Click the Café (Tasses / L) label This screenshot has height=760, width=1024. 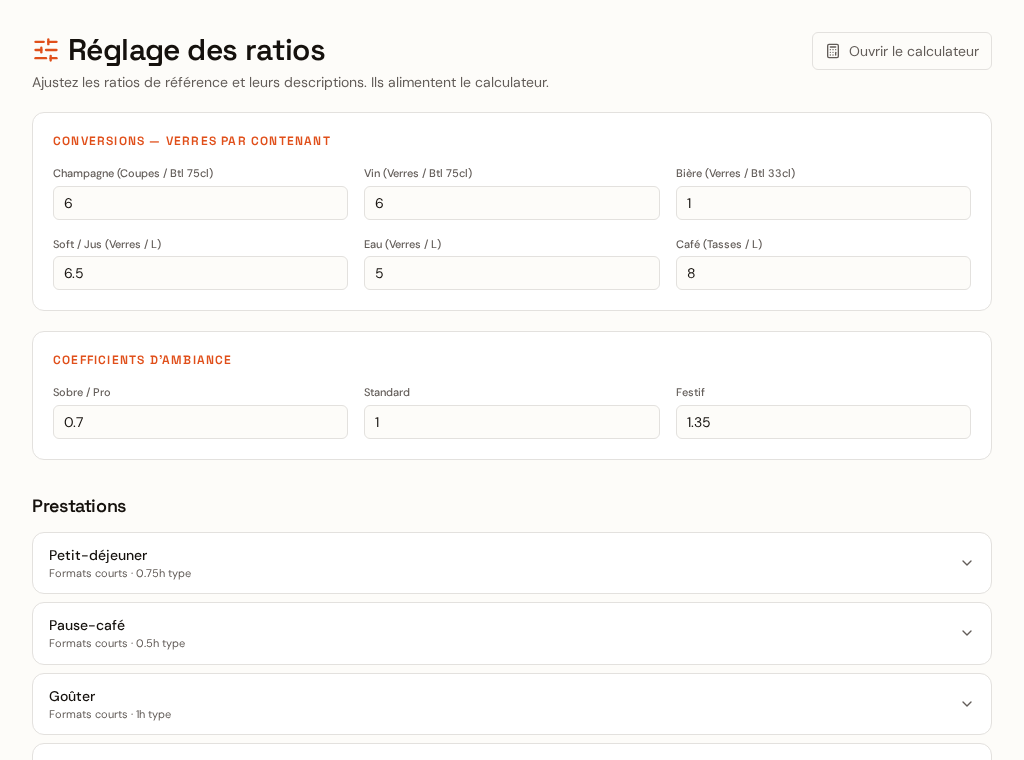pyautogui.click(x=719, y=244)
